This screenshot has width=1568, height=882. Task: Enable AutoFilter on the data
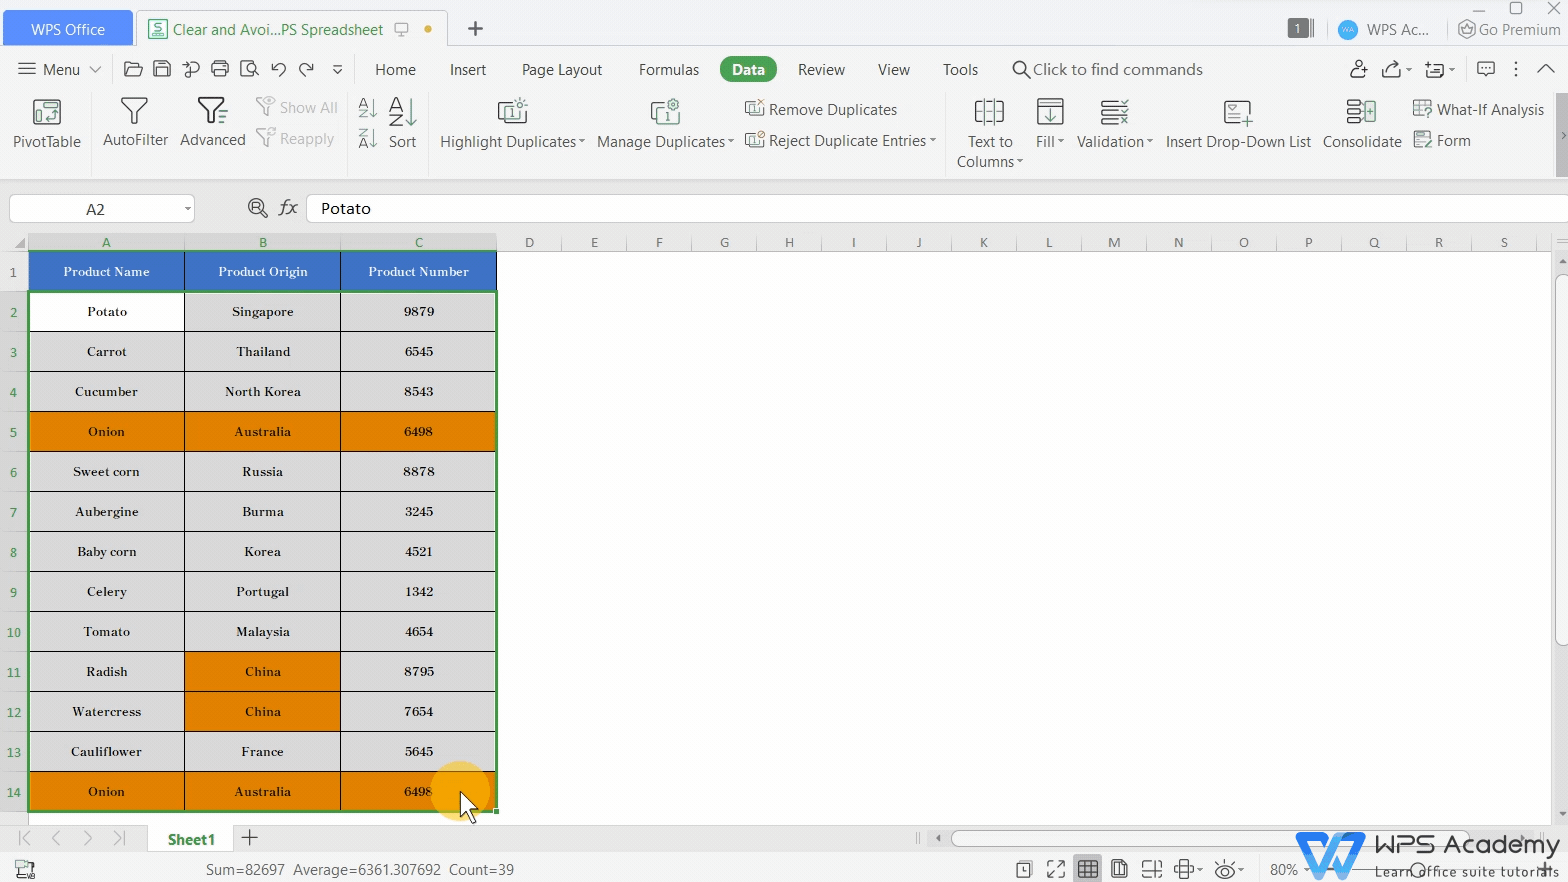tap(134, 112)
